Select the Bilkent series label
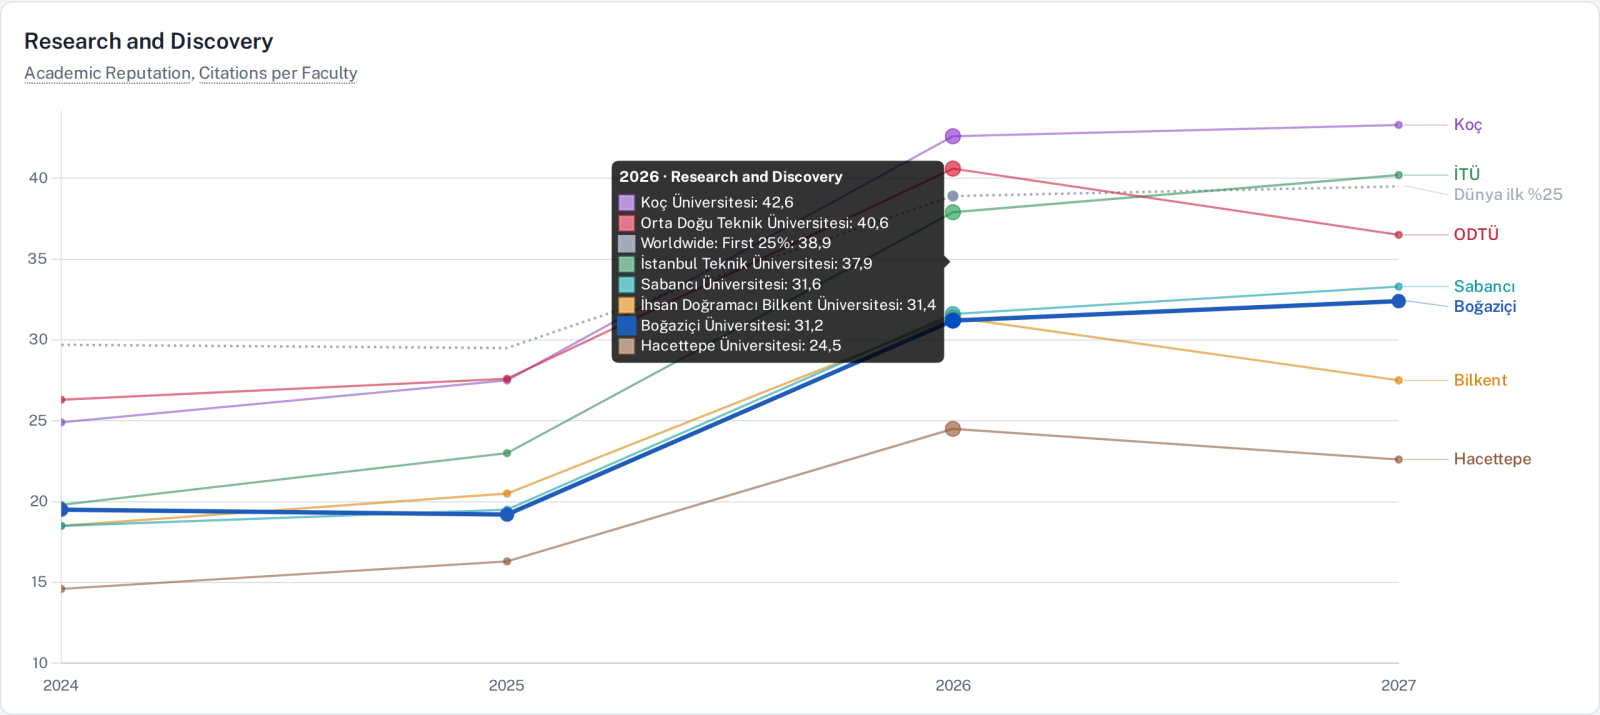Viewport: 1600px width, 715px height. (x=1480, y=381)
